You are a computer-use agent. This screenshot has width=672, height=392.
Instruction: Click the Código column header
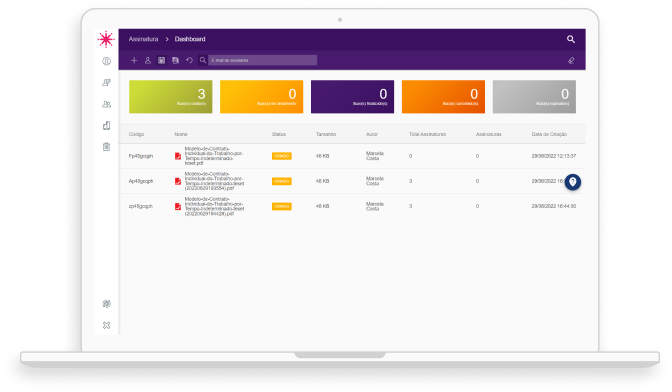(x=136, y=134)
